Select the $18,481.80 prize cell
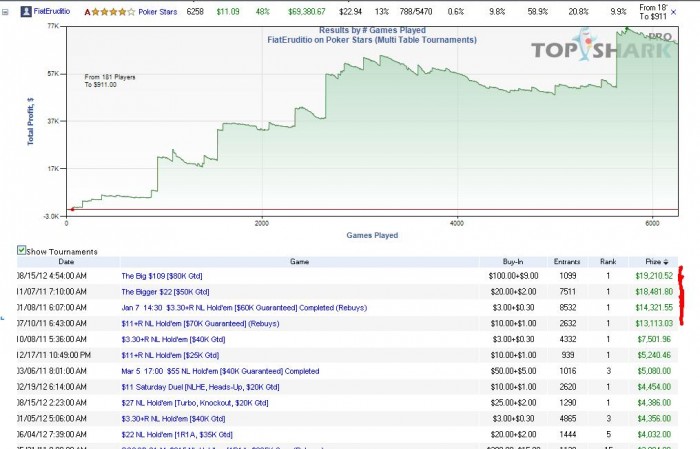Screen dimensions: 700x449 coord(654,292)
